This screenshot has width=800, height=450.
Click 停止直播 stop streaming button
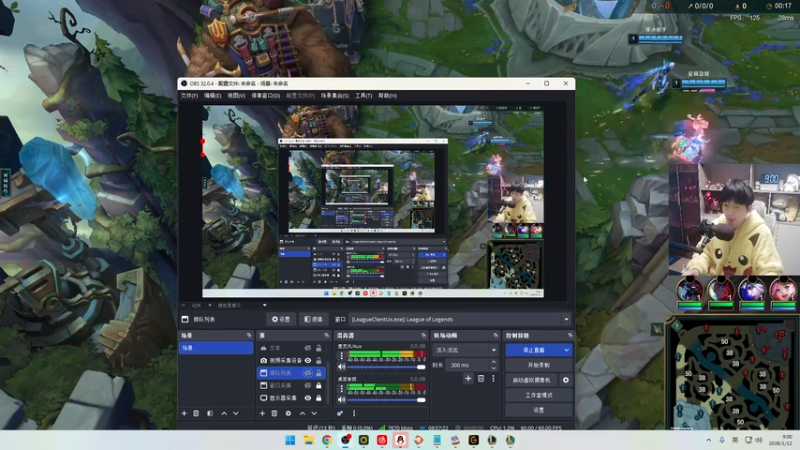(x=534, y=350)
